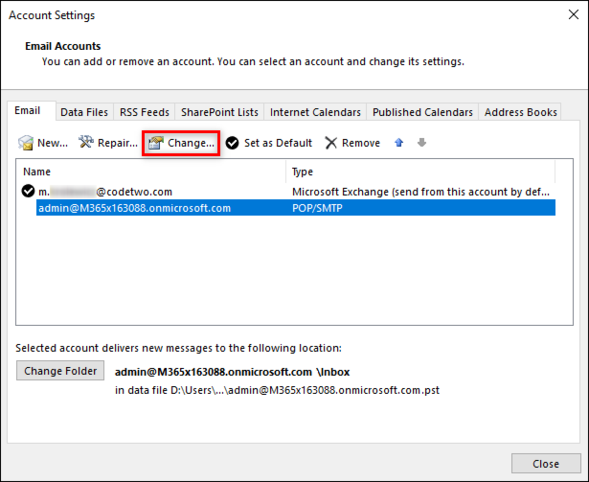Click default checkmark beside codetwo.com account
Image resolution: width=589 pixels, height=482 pixels.
coord(28,191)
